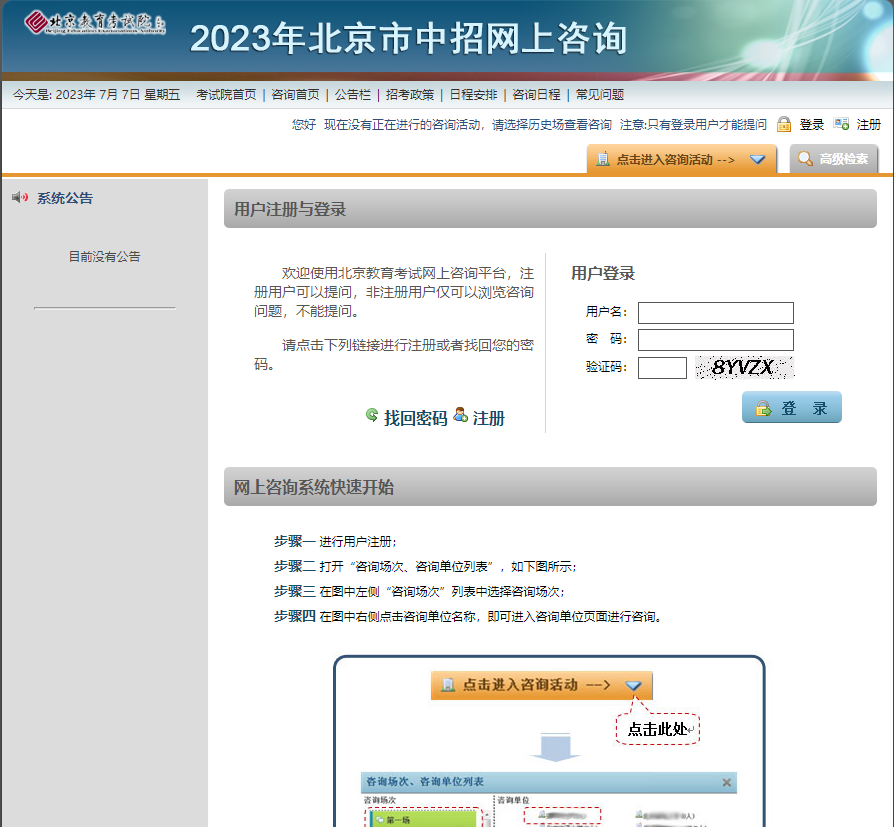
Task: Click the lock icon beside 登录
Action: pos(784,125)
